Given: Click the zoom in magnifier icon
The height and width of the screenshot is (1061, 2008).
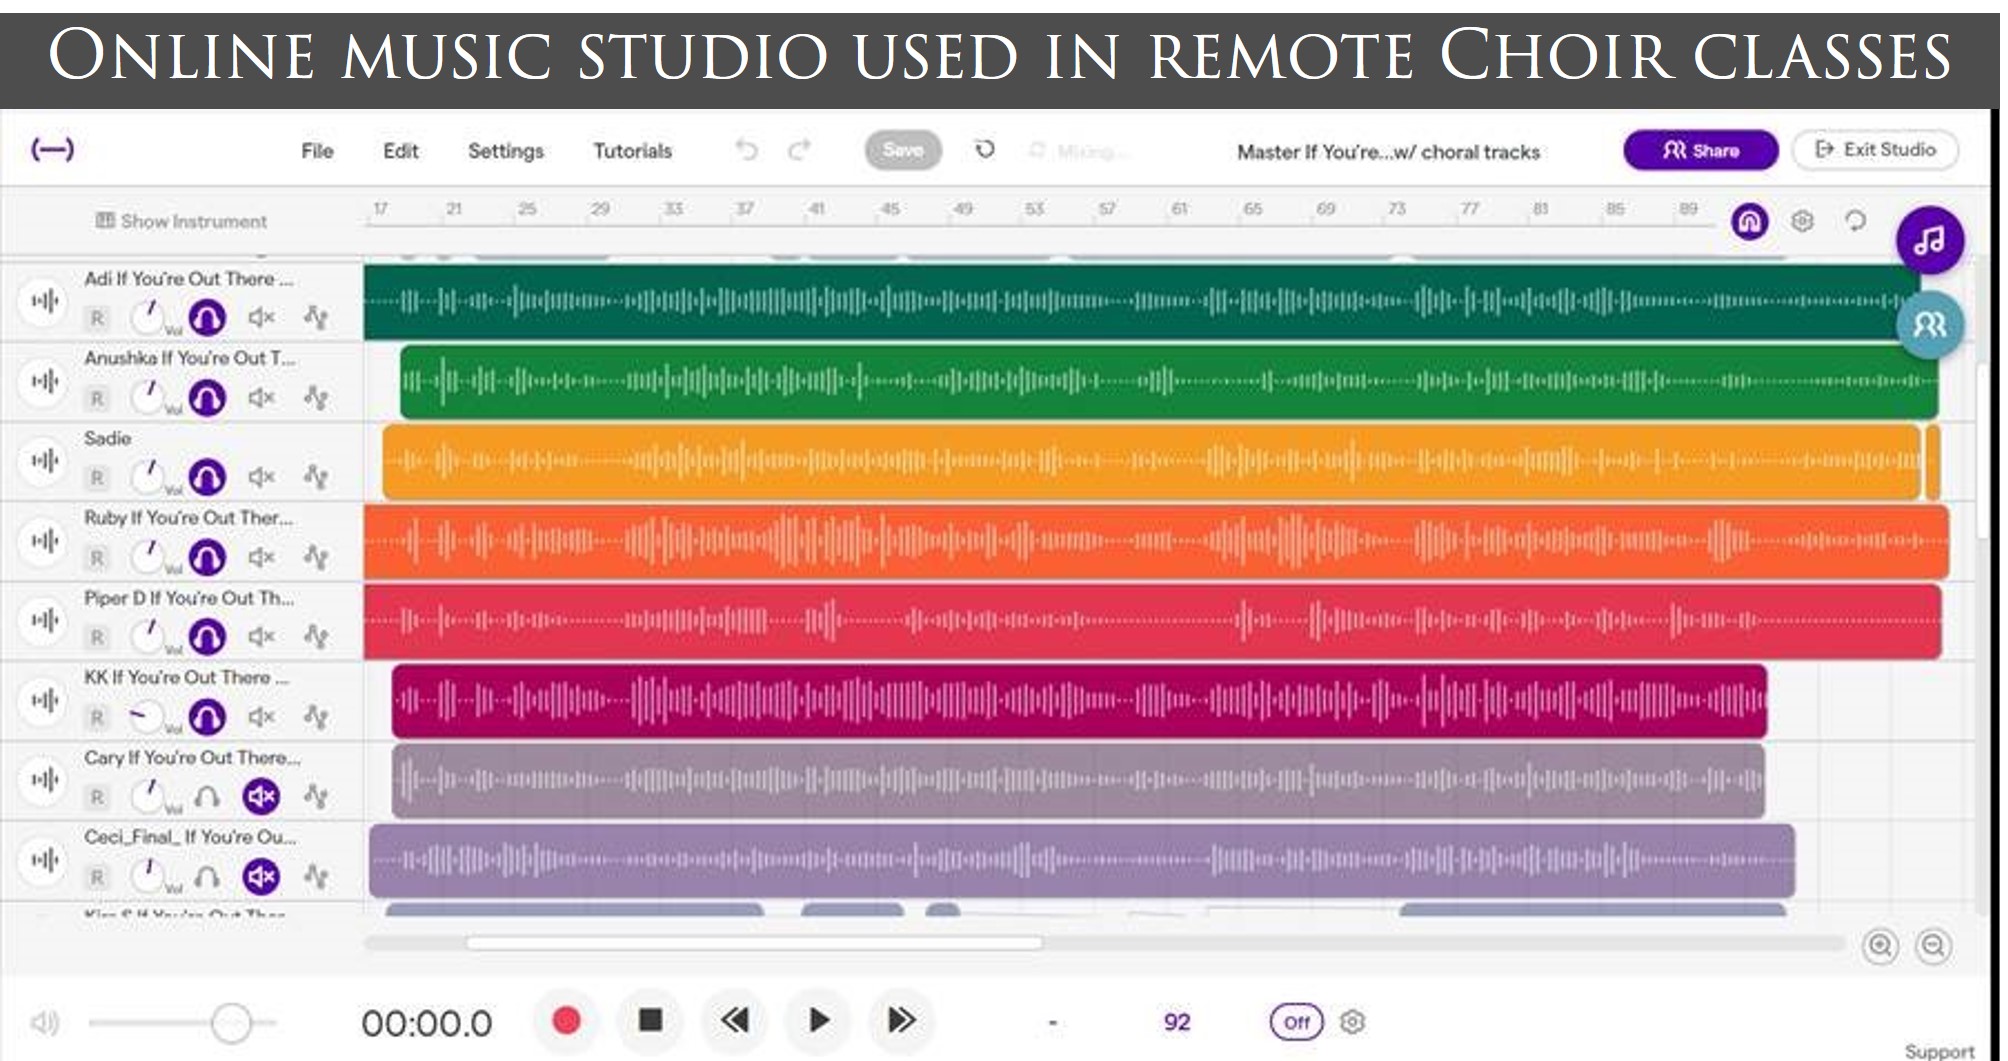Looking at the screenshot, I should [x=1880, y=946].
